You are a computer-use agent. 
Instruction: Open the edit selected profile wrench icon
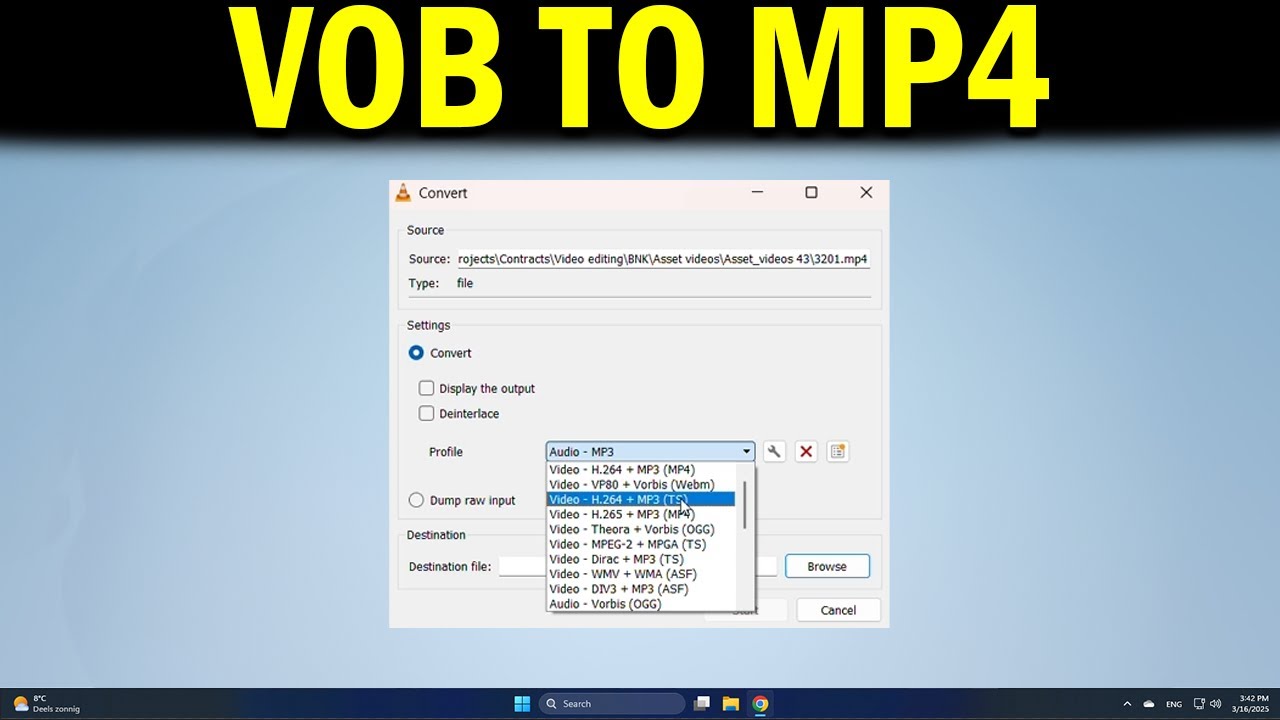tap(774, 451)
